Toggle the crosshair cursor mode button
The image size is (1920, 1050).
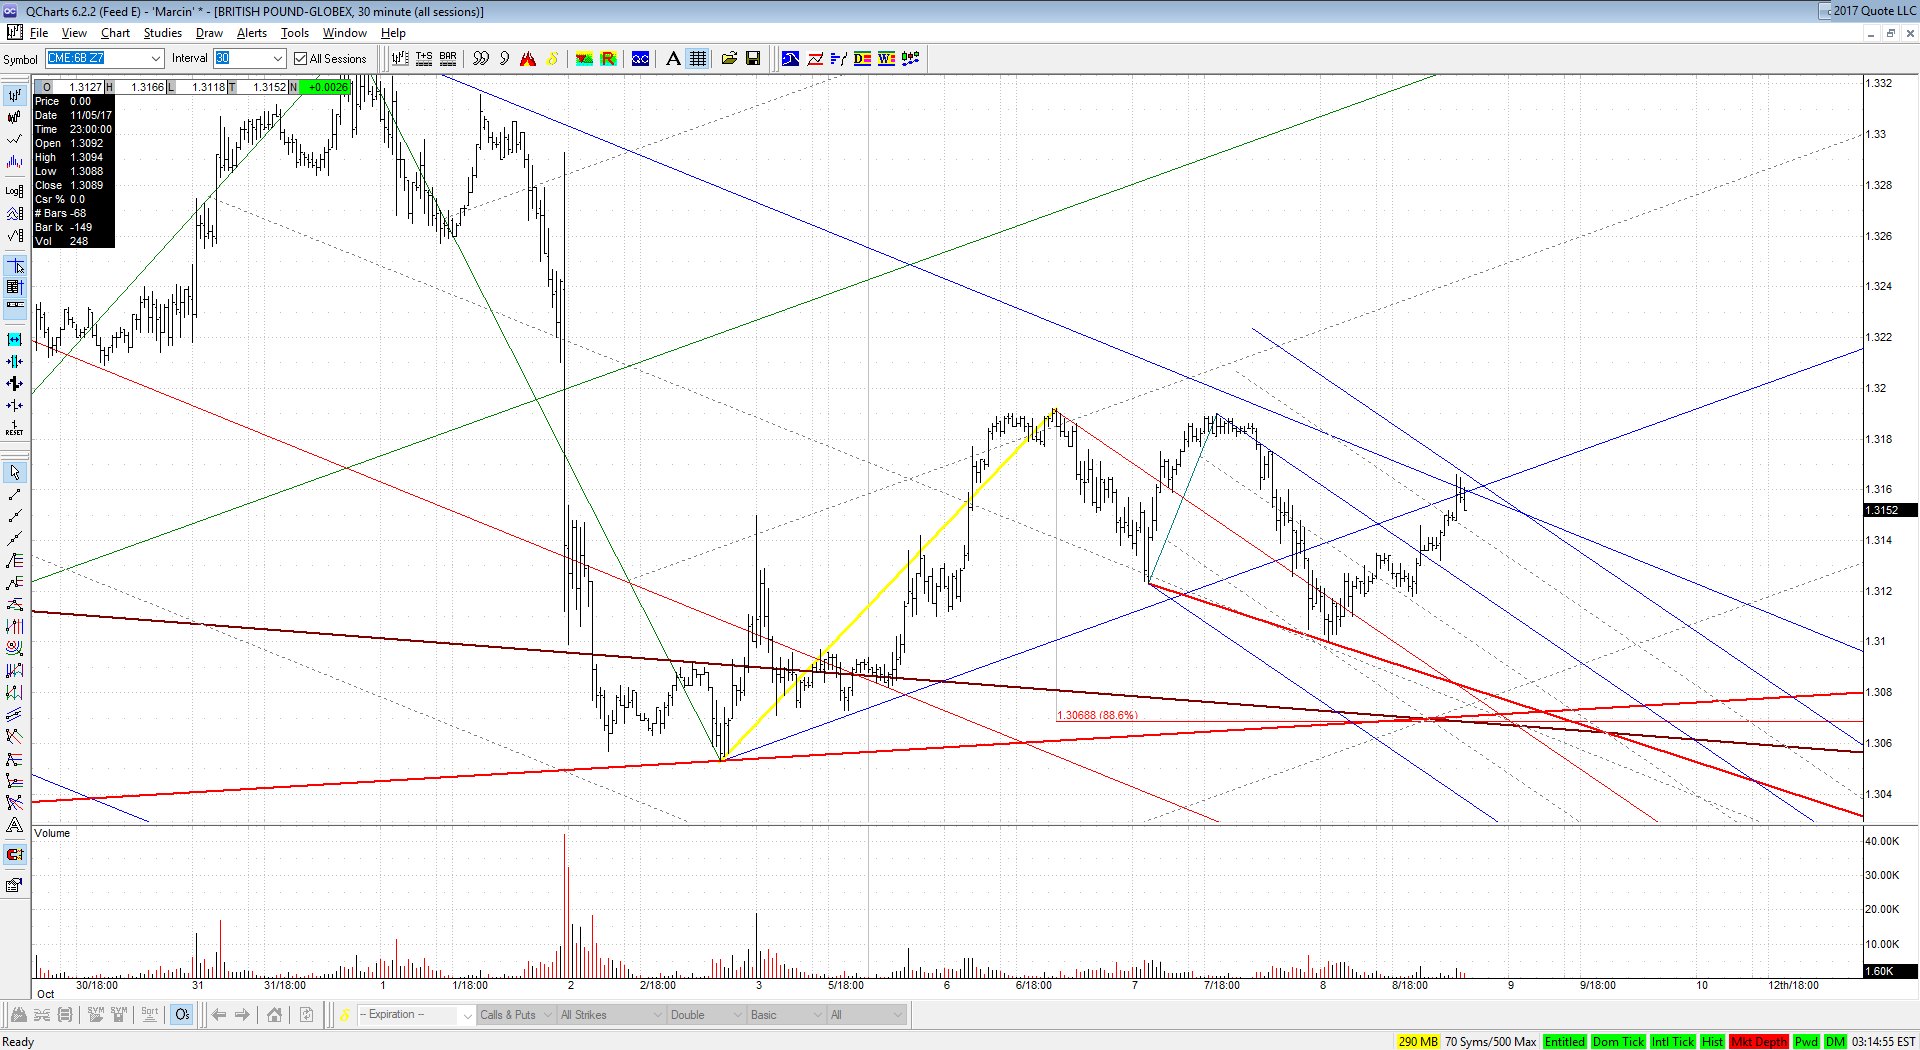(14, 266)
